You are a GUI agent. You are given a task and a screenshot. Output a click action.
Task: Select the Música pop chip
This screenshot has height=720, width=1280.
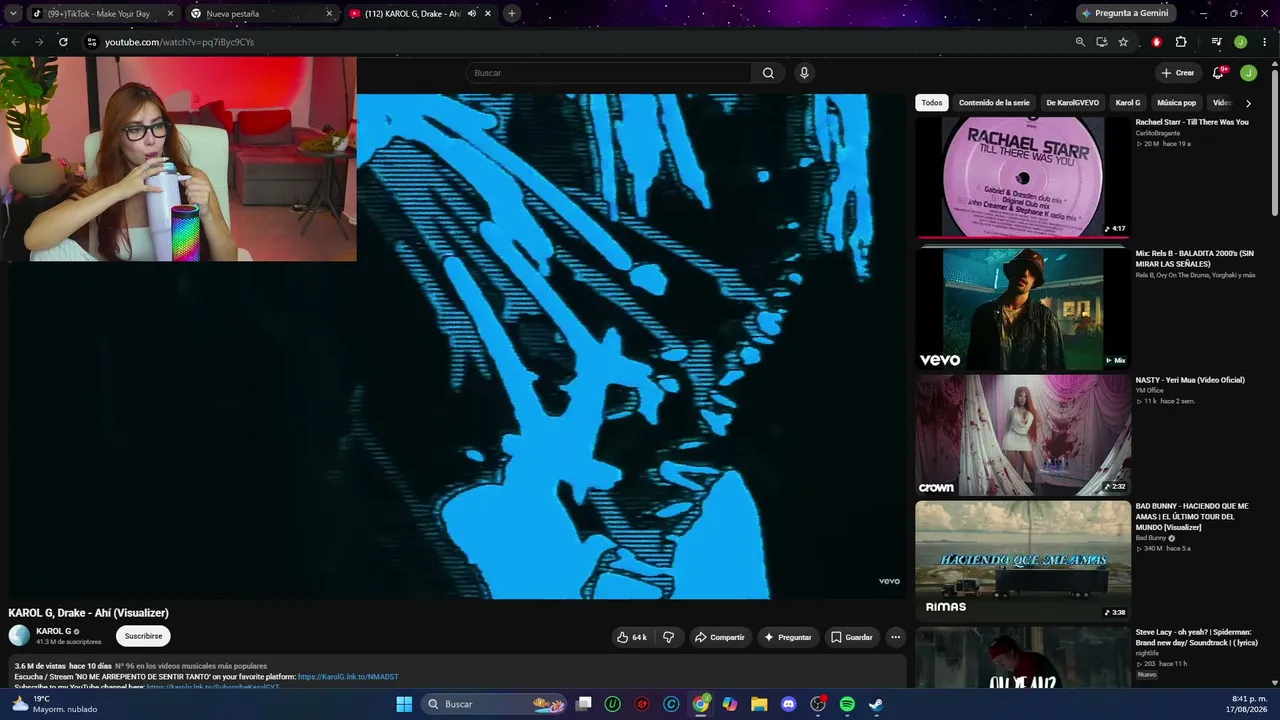tap(1176, 103)
